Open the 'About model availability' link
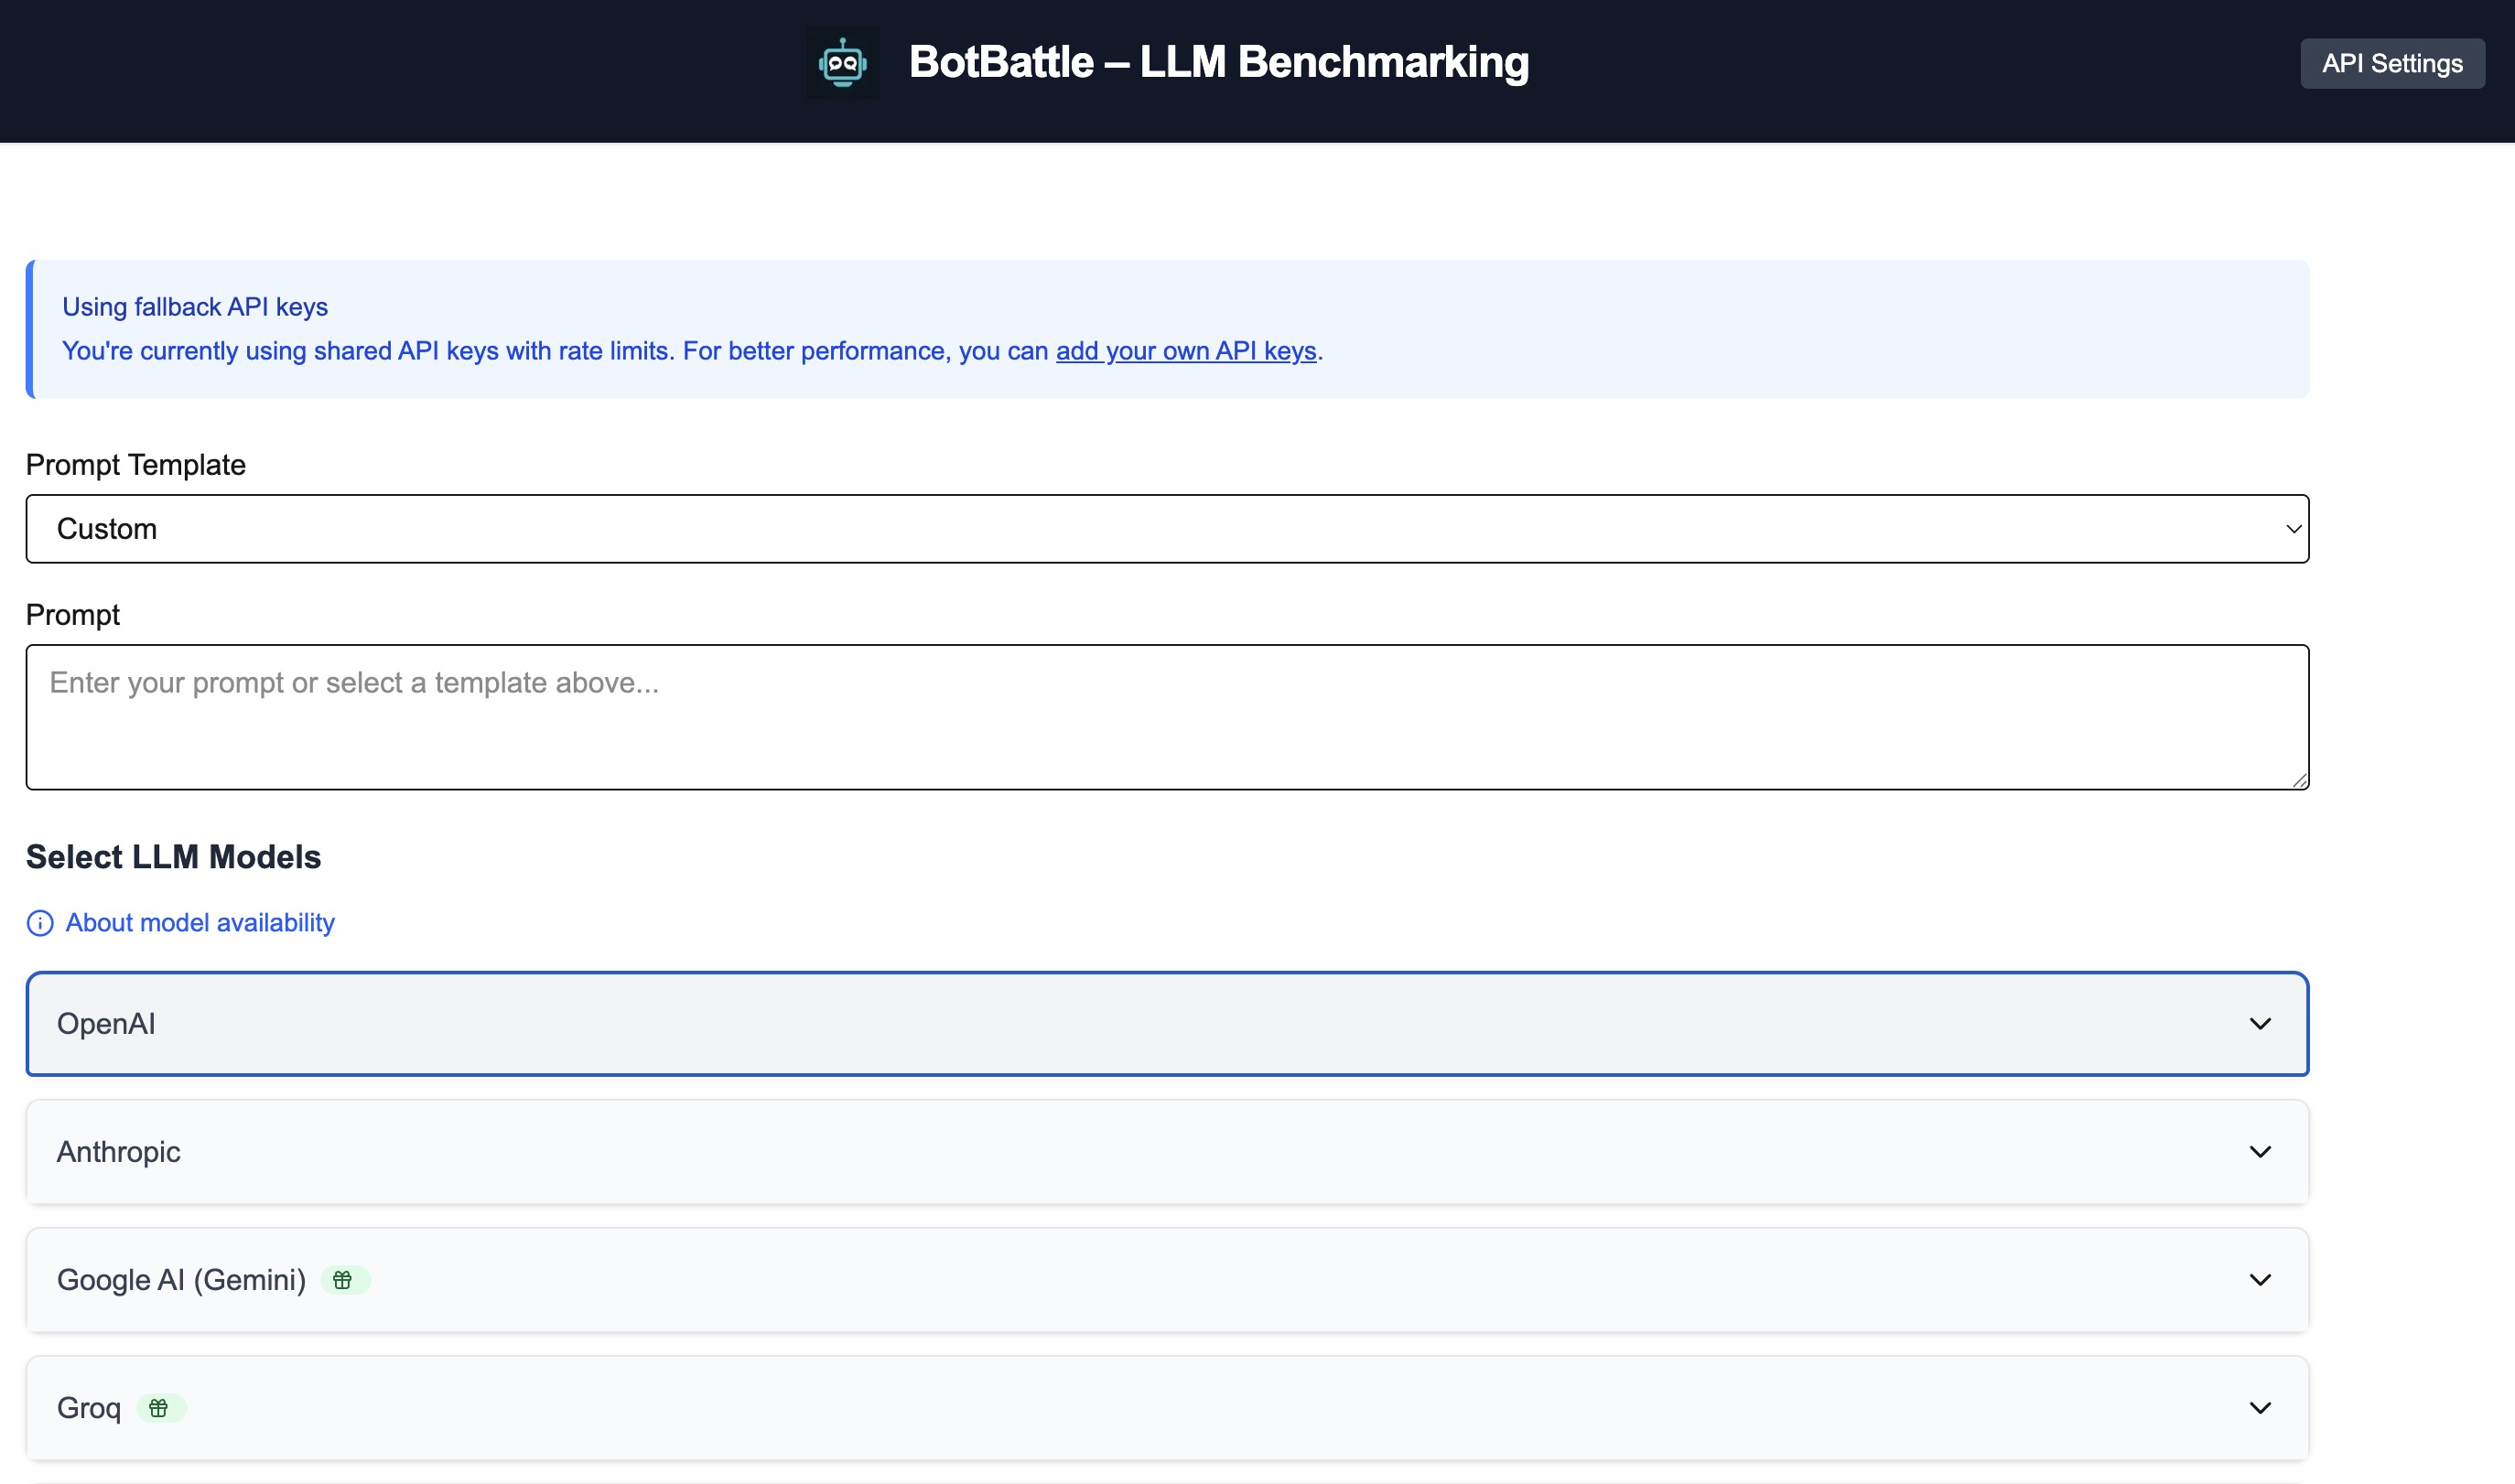The height and width of the screenshot is (1484, 2515). (200, 923)
